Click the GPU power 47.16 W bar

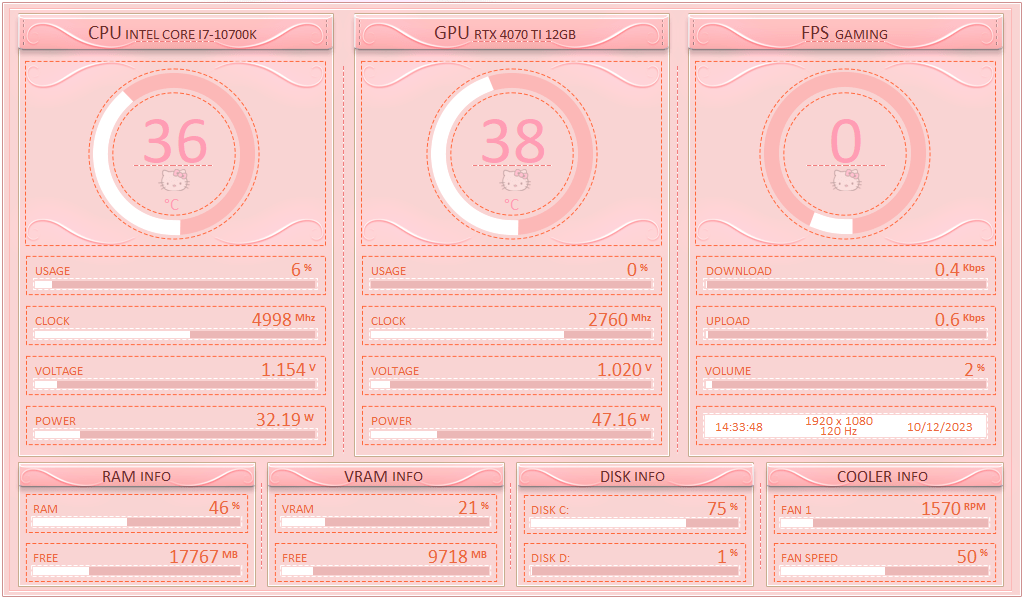[x=511, y=435]
